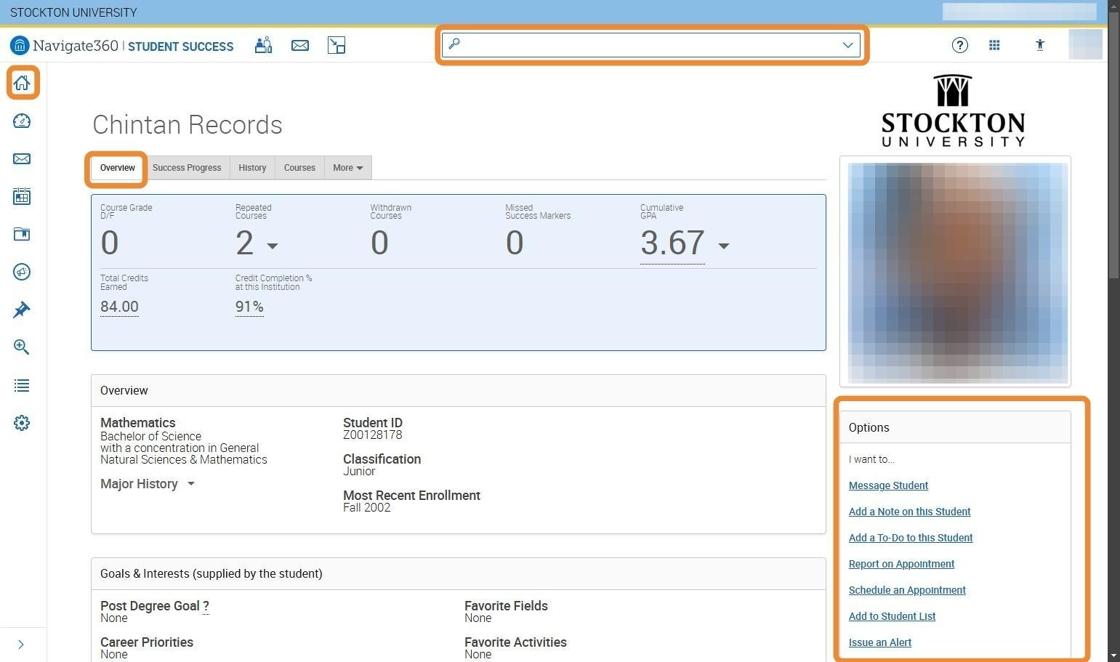Screen dimensions: 1120x662
Task: Switch to the History tab
Action: click(x=252, y=168)
